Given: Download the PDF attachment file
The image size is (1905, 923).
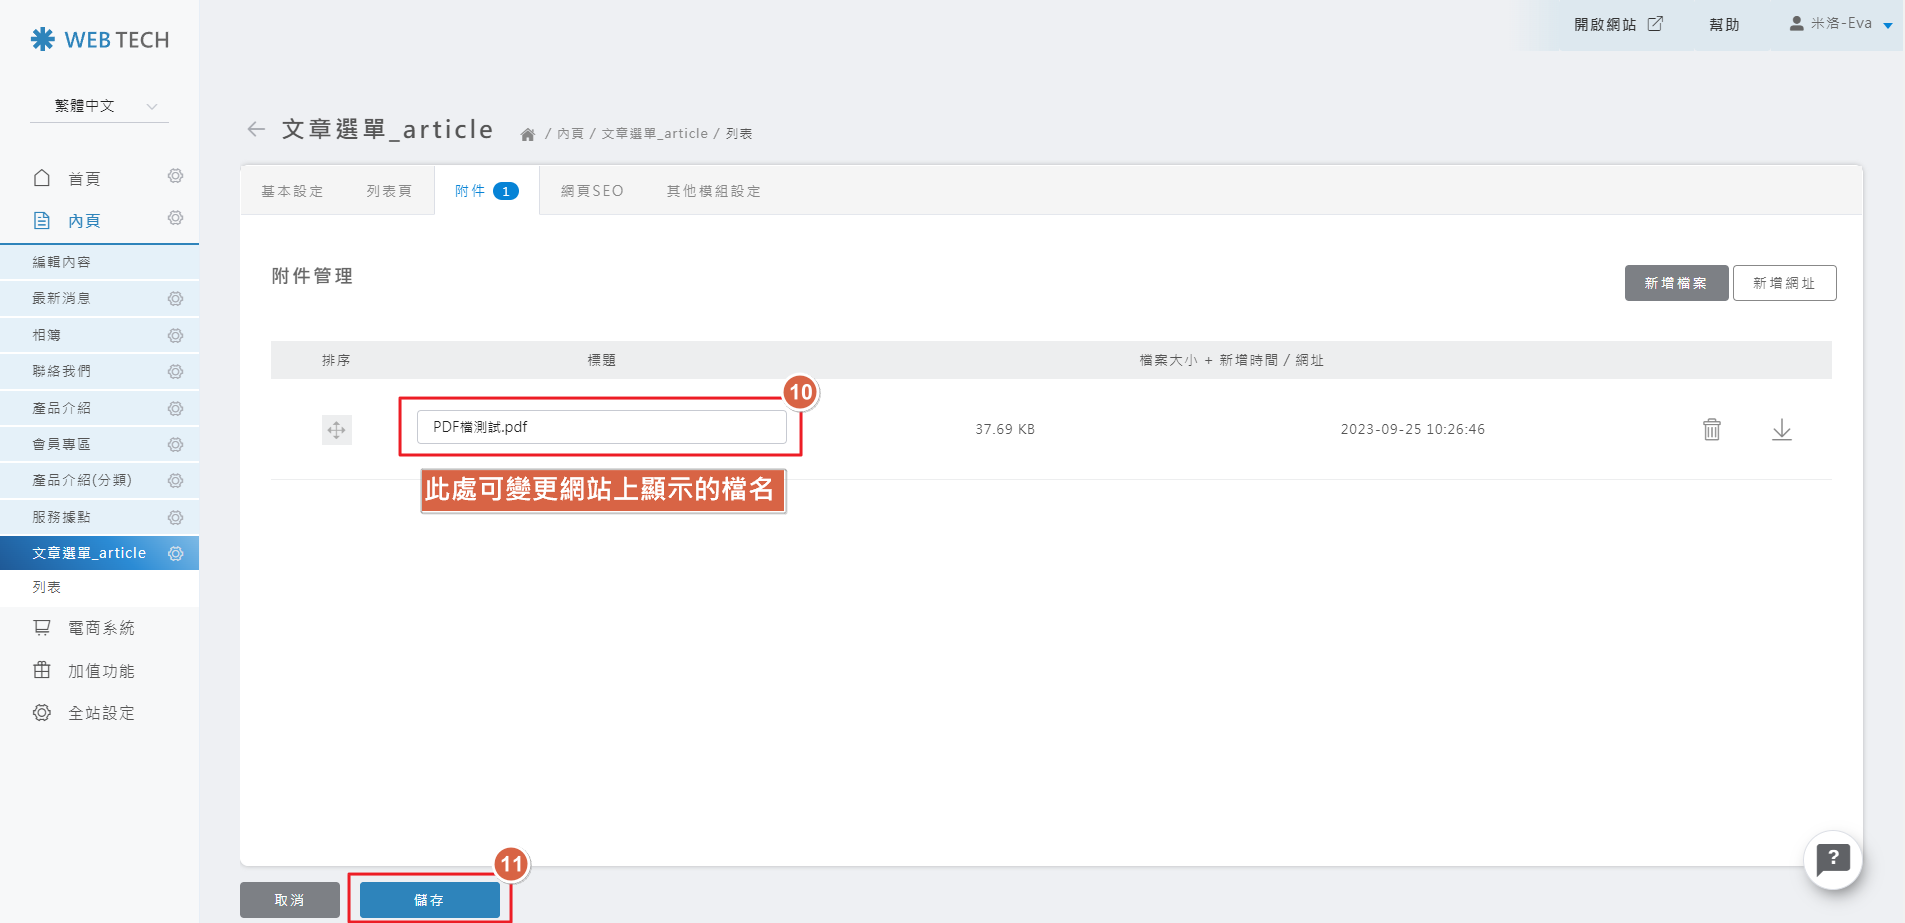Looking at the screenshot, I should (1781, 430).
